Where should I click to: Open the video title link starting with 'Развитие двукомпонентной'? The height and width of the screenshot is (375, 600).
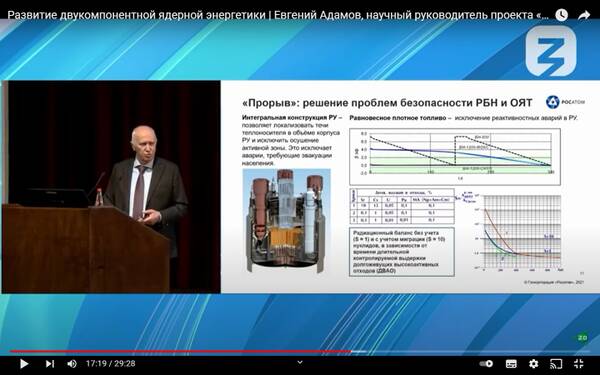[278, 15]
